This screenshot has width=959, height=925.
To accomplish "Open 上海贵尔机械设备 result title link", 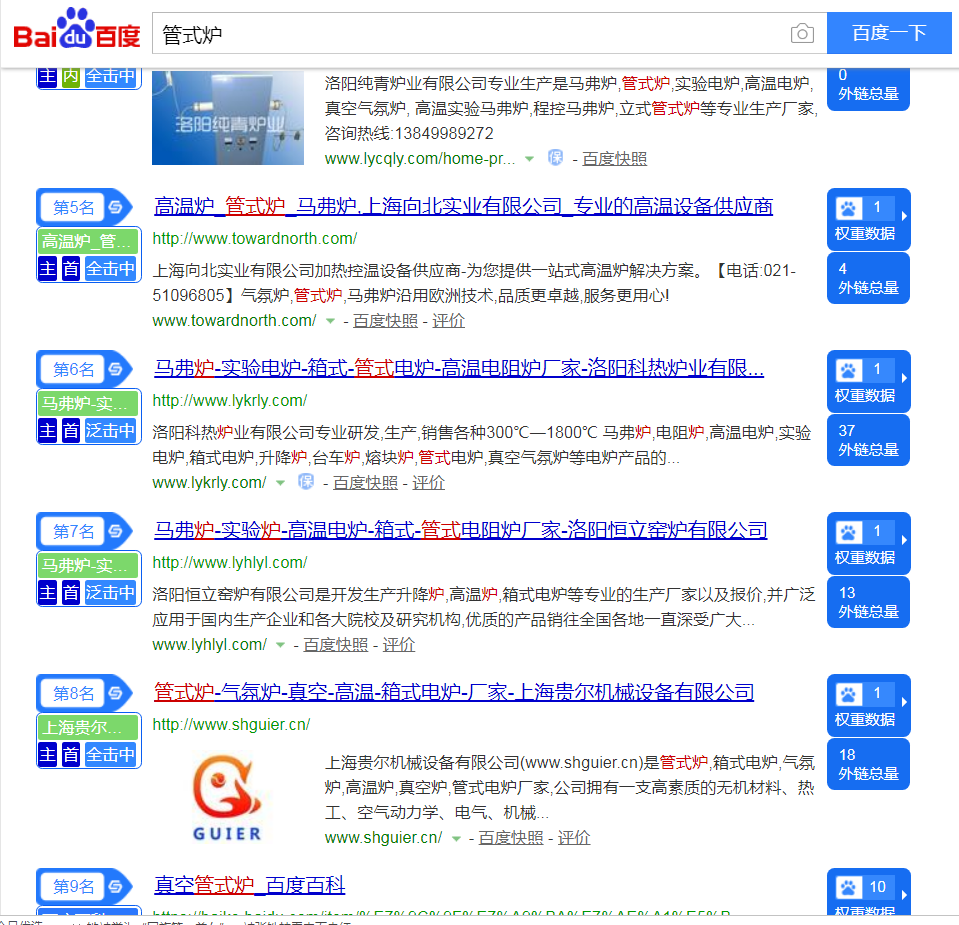I will [x=454, y=692].
